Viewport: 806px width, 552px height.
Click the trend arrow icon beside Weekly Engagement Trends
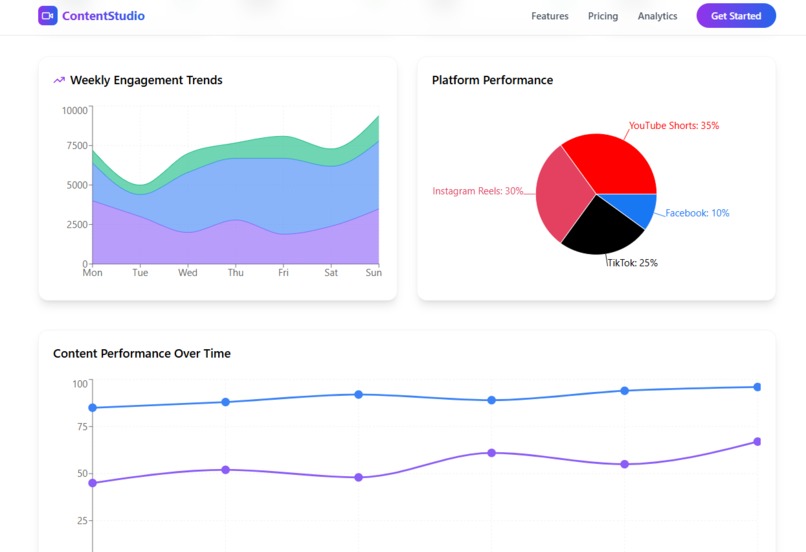tap(59, 80)
